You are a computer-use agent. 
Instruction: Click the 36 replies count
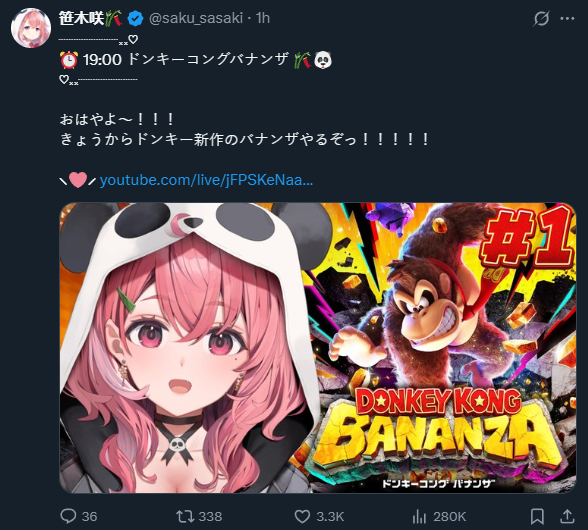pos(90,516)
